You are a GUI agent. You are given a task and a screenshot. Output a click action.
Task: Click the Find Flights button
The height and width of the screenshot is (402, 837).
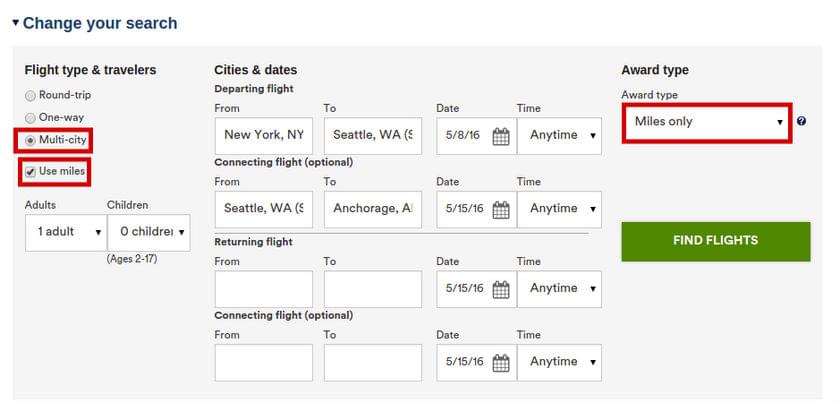(716, 241)
